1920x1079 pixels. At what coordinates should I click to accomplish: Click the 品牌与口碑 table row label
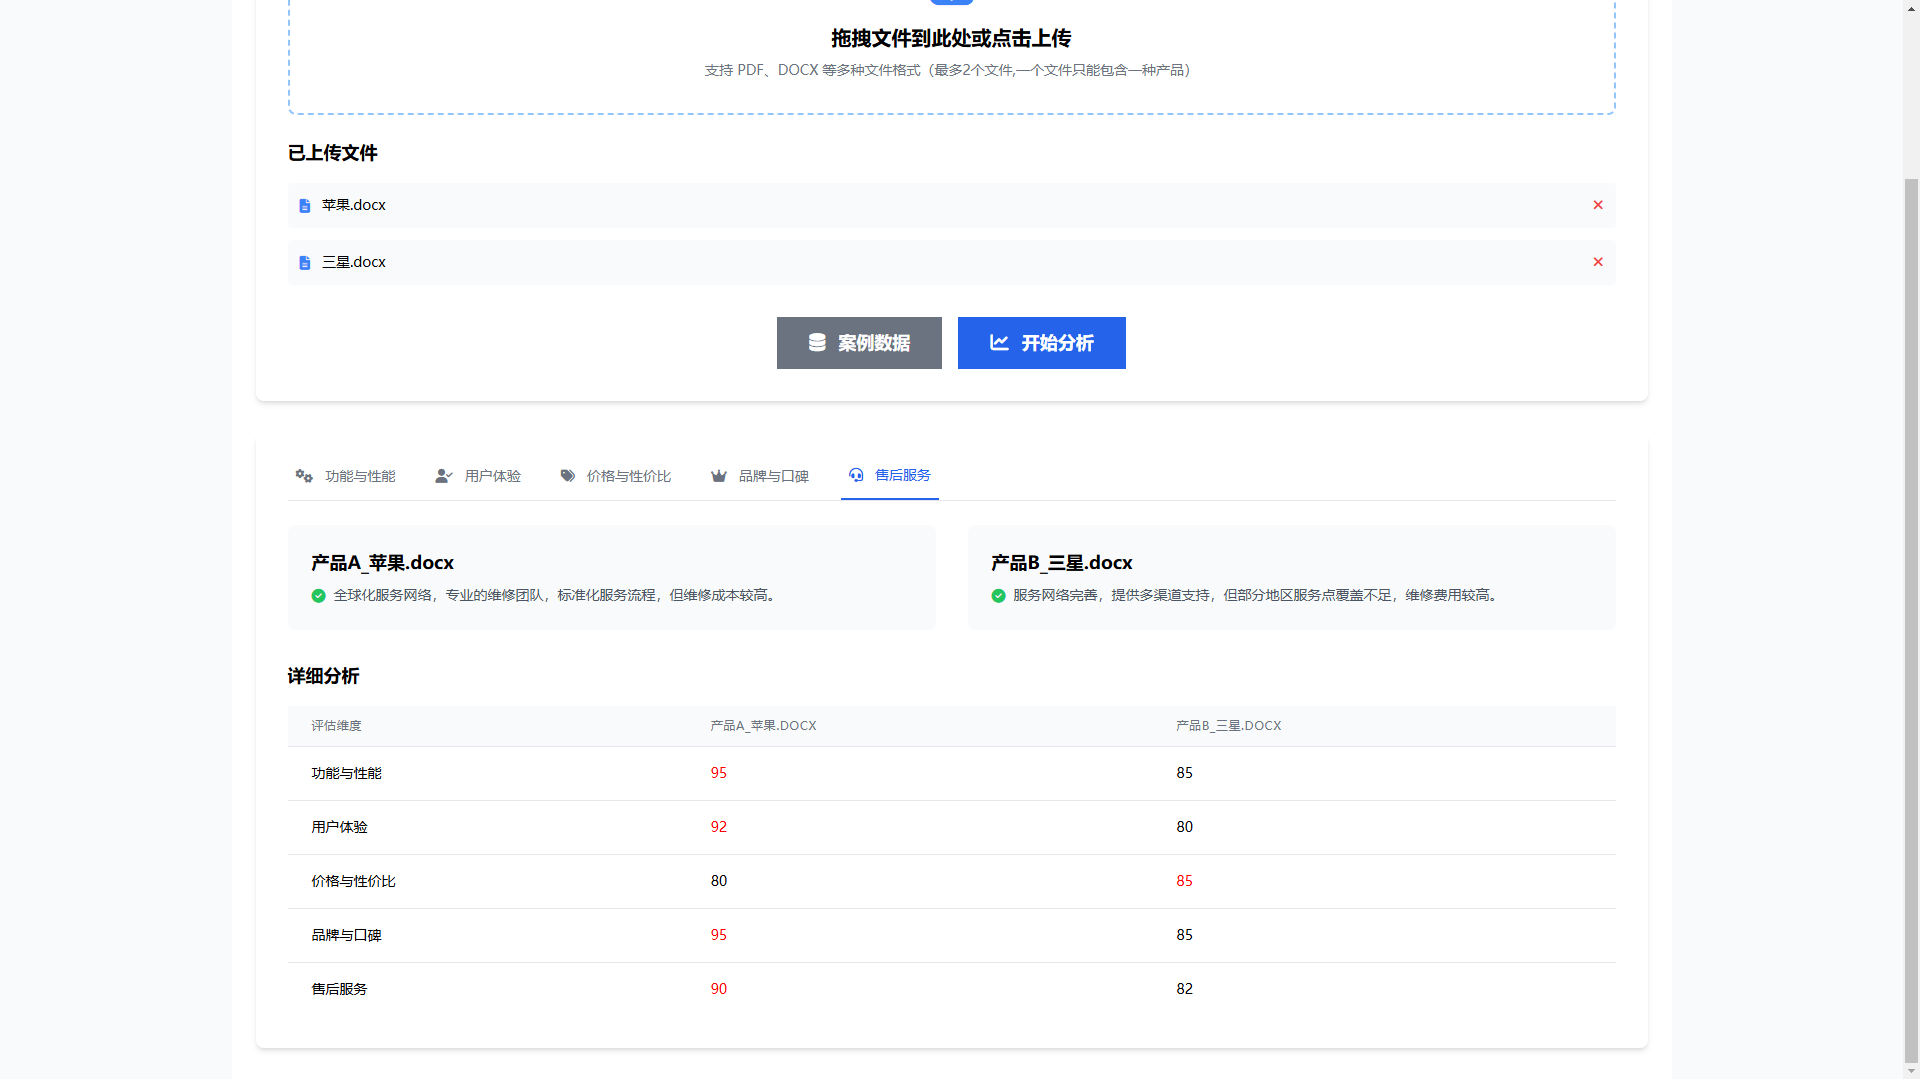click(x=346, y=935)
